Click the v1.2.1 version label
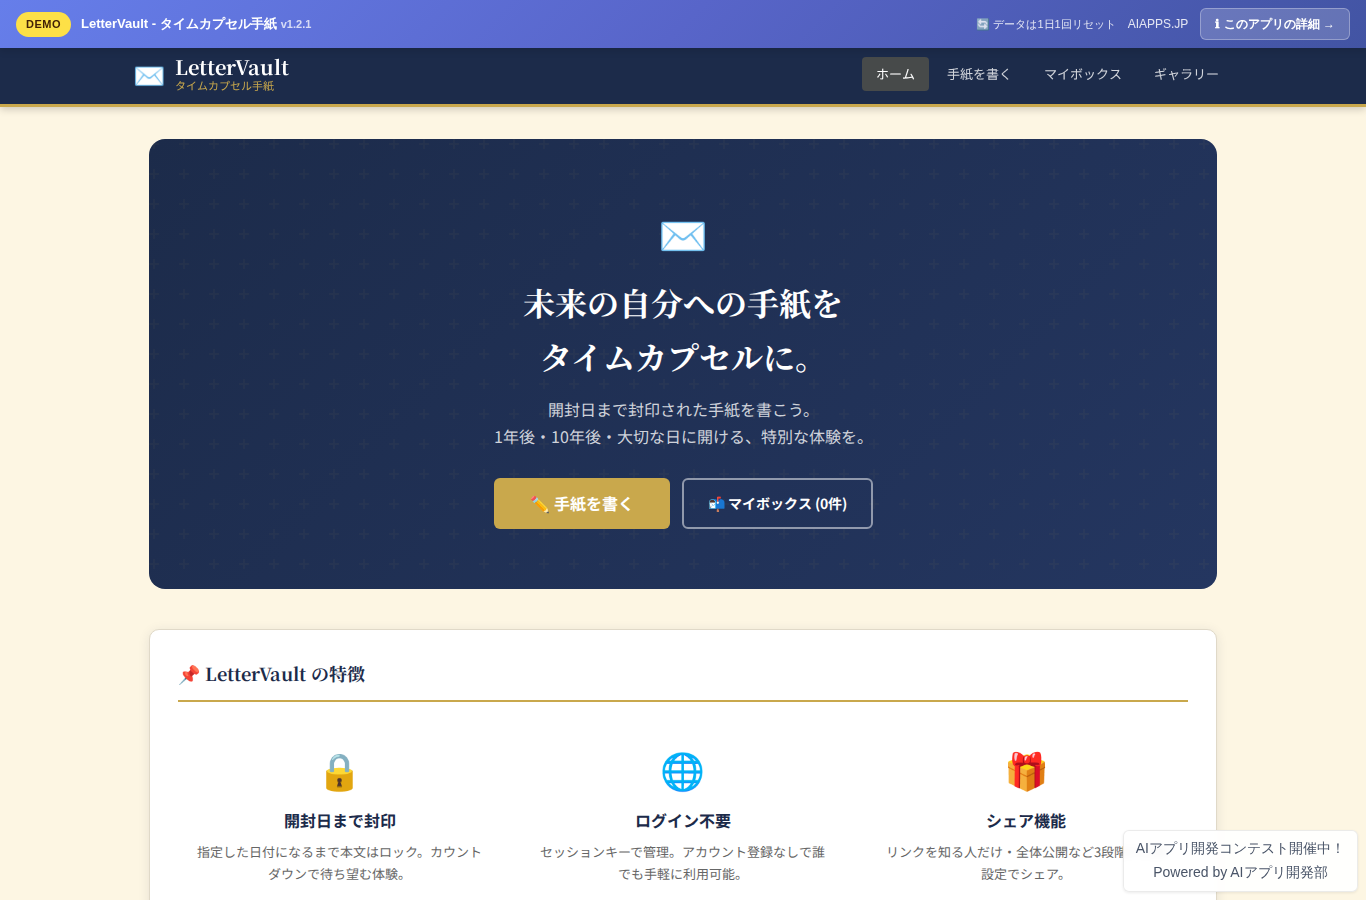 [296, 24]
